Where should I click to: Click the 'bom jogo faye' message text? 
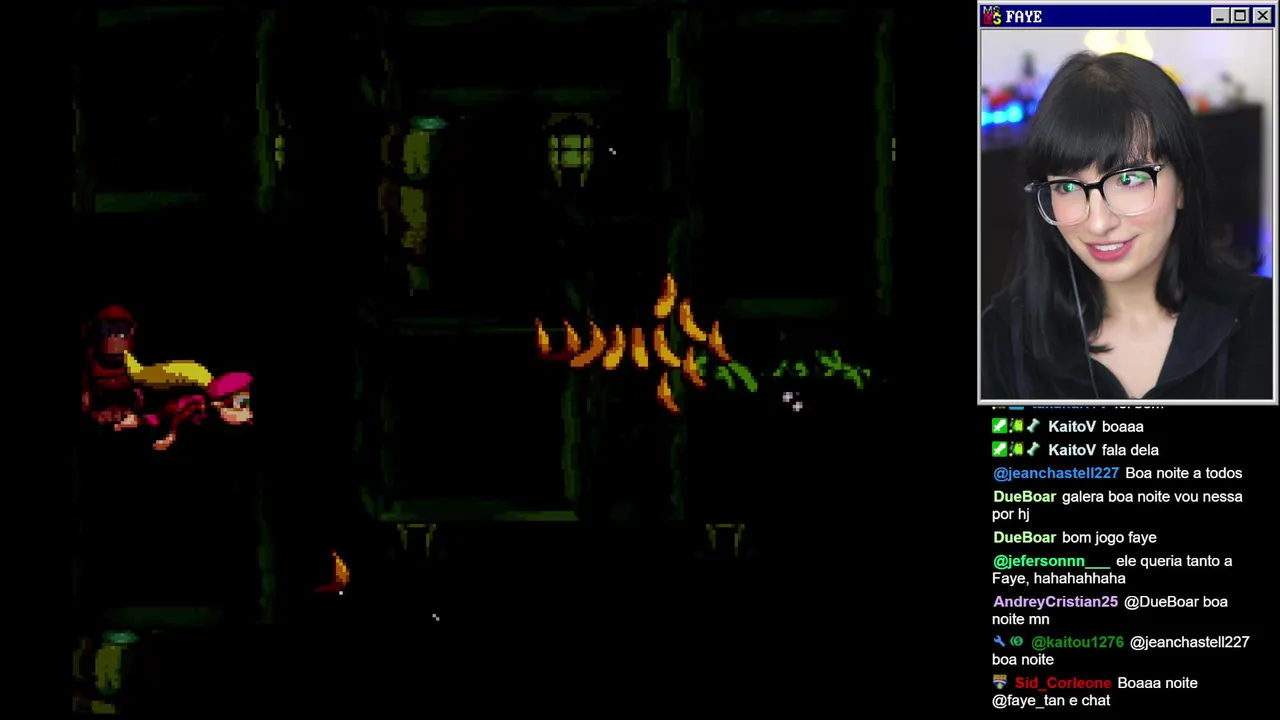tap(1109, 538)
